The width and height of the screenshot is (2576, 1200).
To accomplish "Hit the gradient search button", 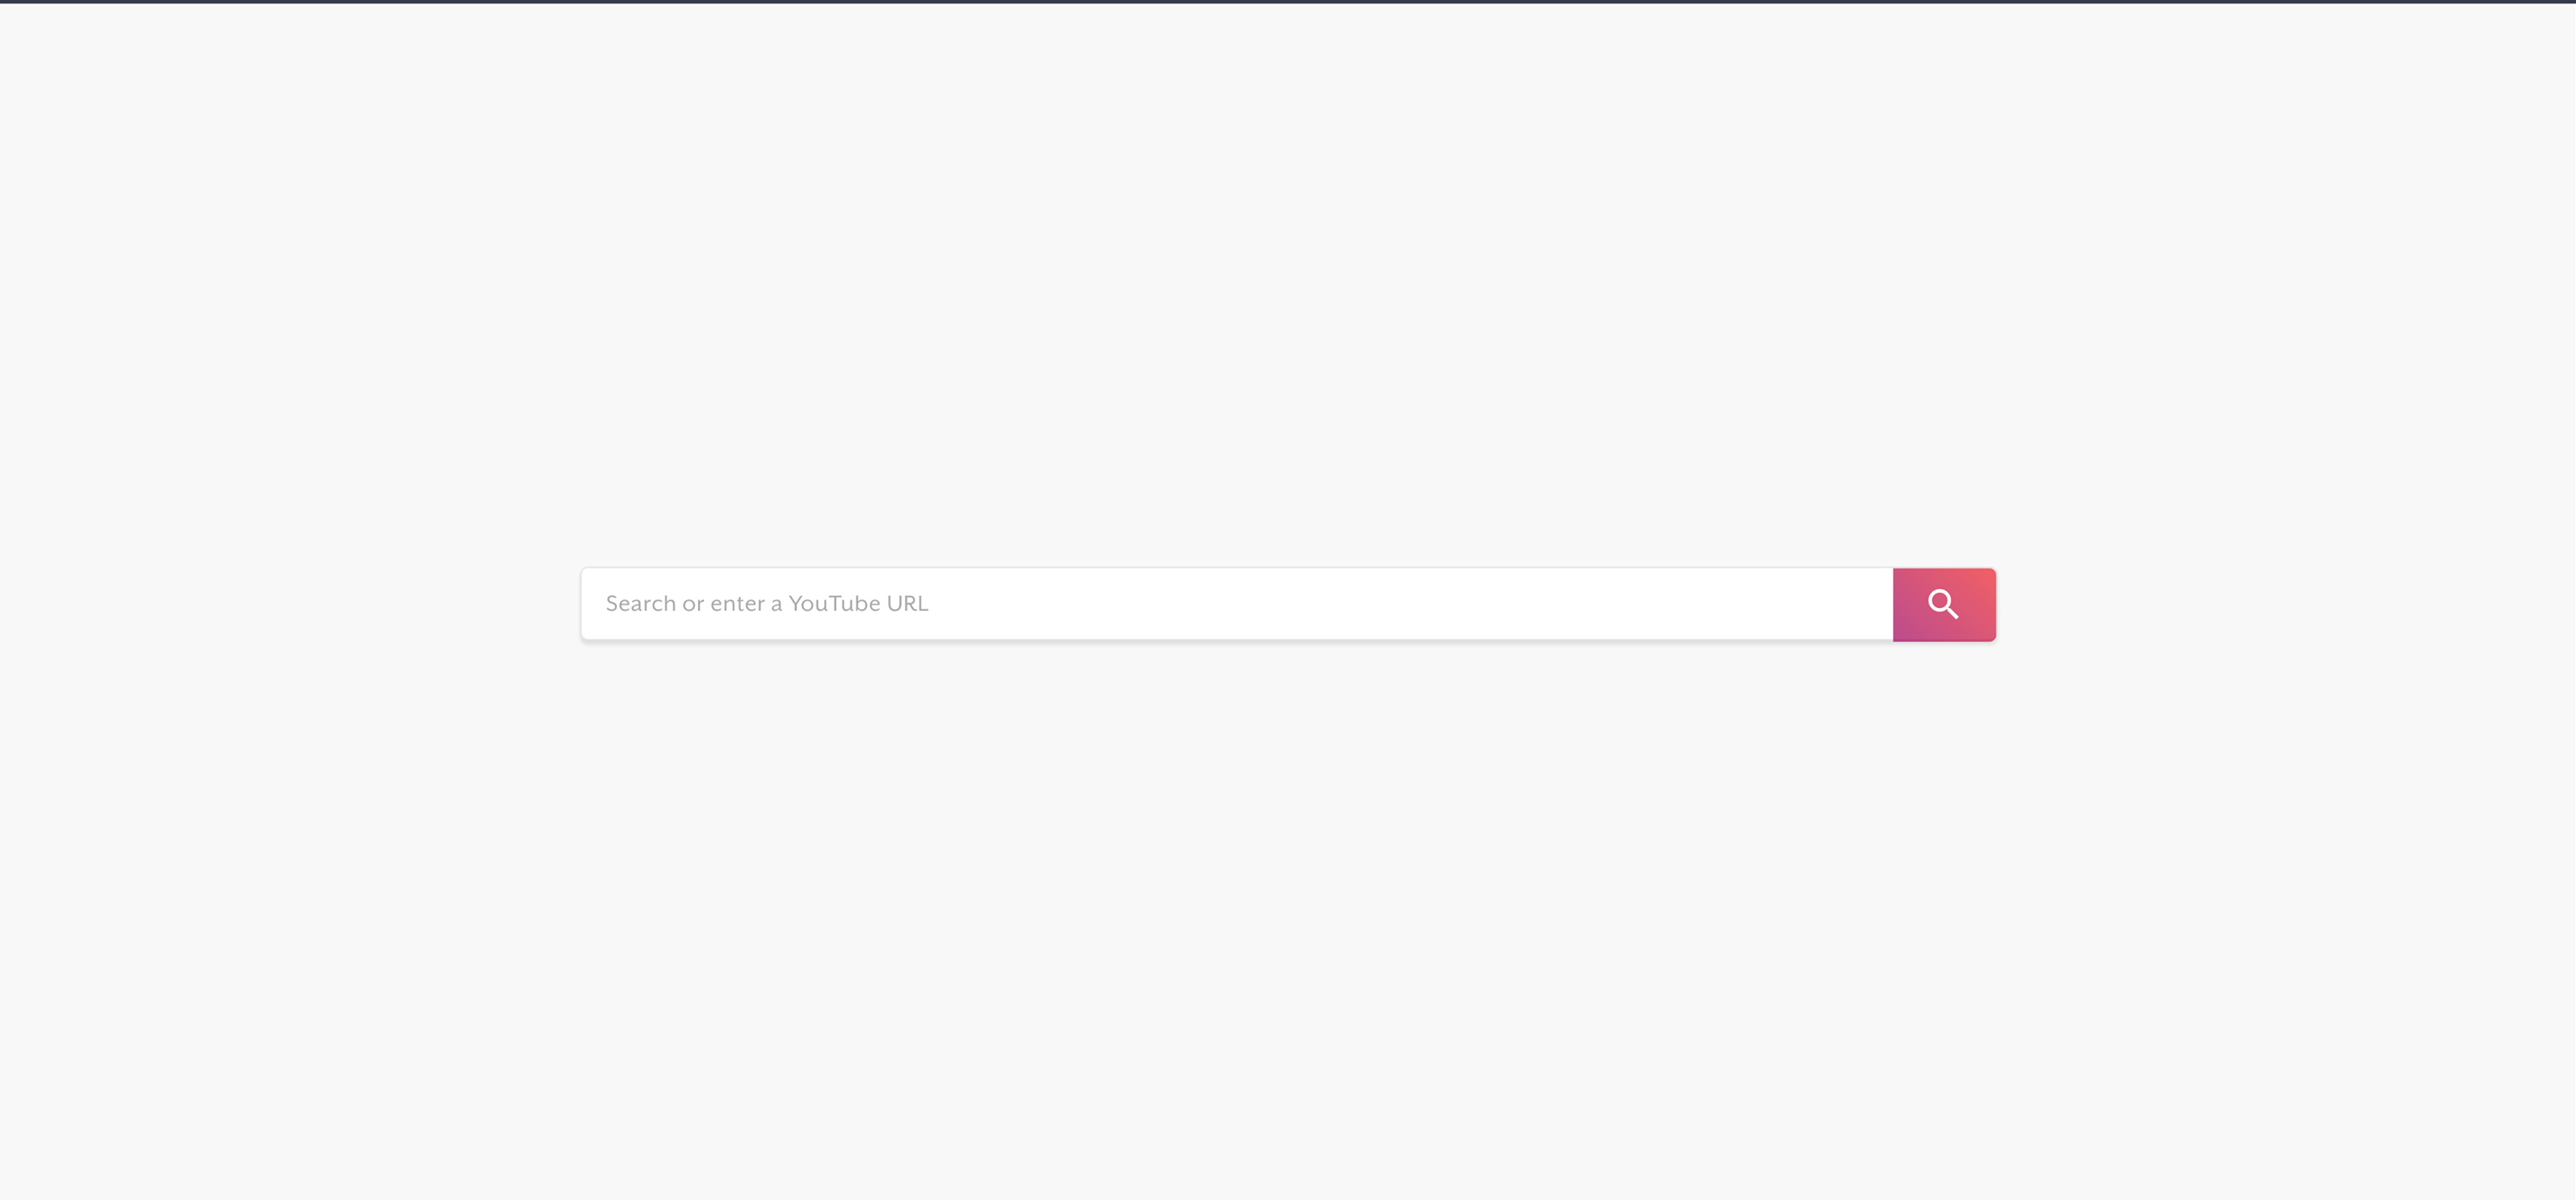I will coord(1944,604).
